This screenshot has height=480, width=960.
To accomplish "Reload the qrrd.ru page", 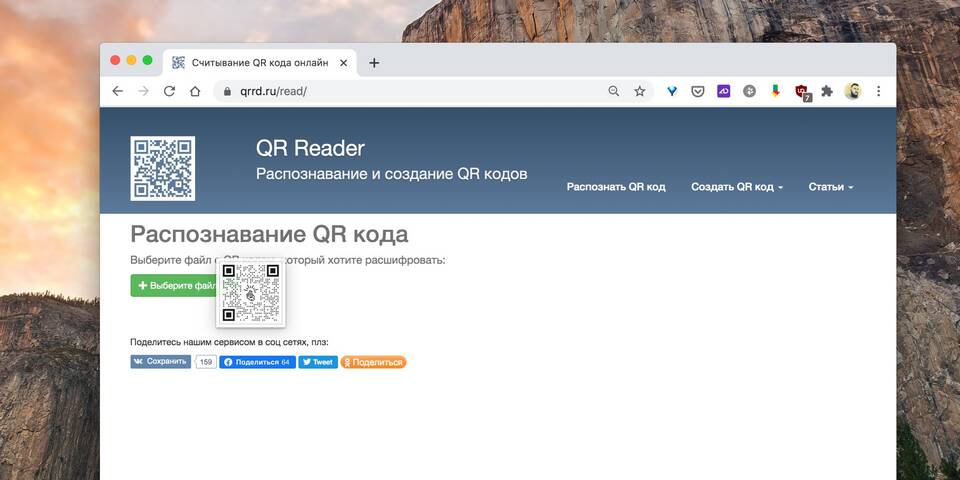I will pos(169,91).
